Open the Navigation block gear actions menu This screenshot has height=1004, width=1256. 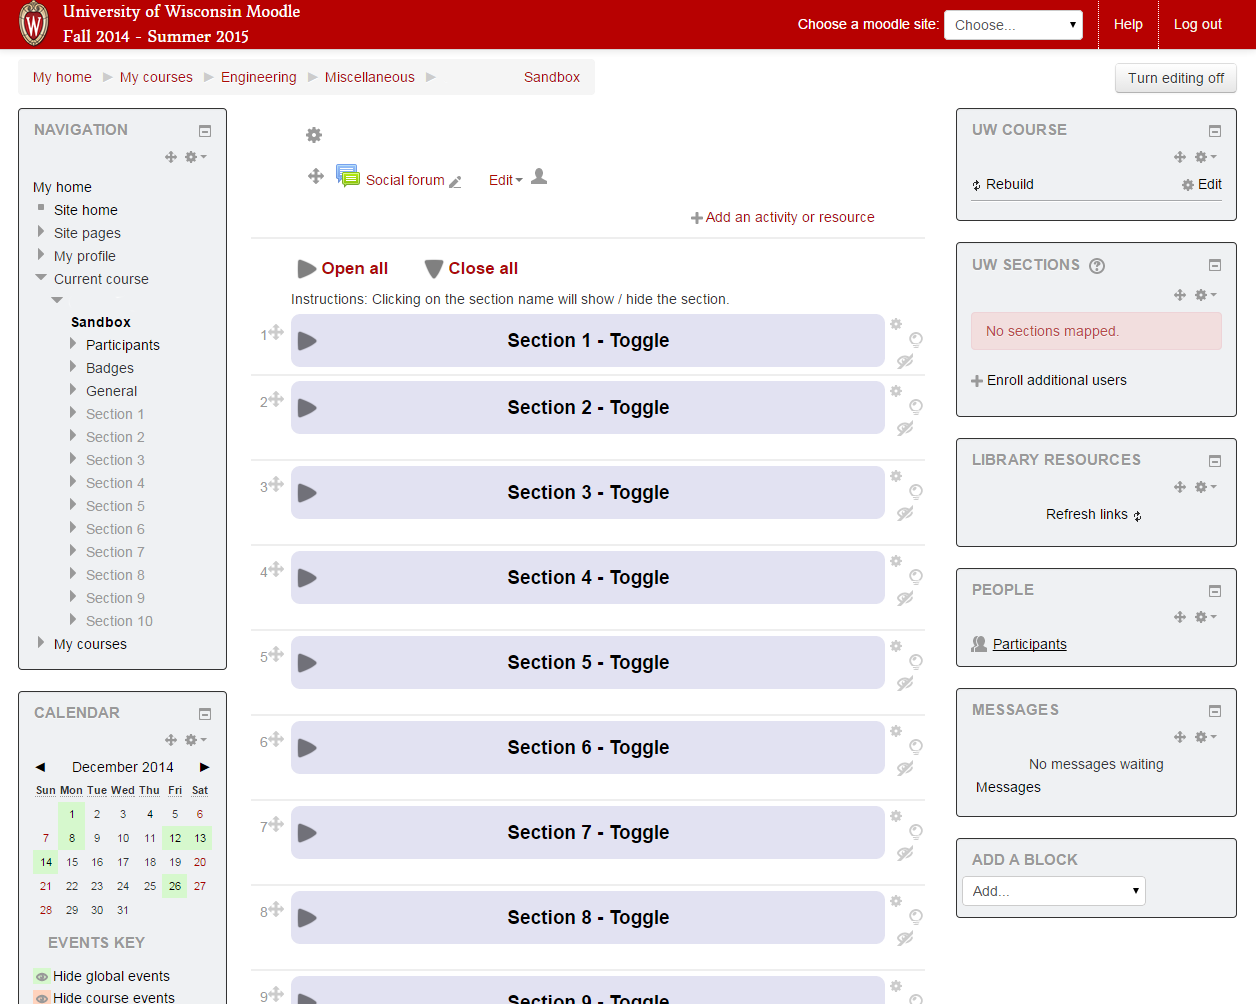[195, 157]
